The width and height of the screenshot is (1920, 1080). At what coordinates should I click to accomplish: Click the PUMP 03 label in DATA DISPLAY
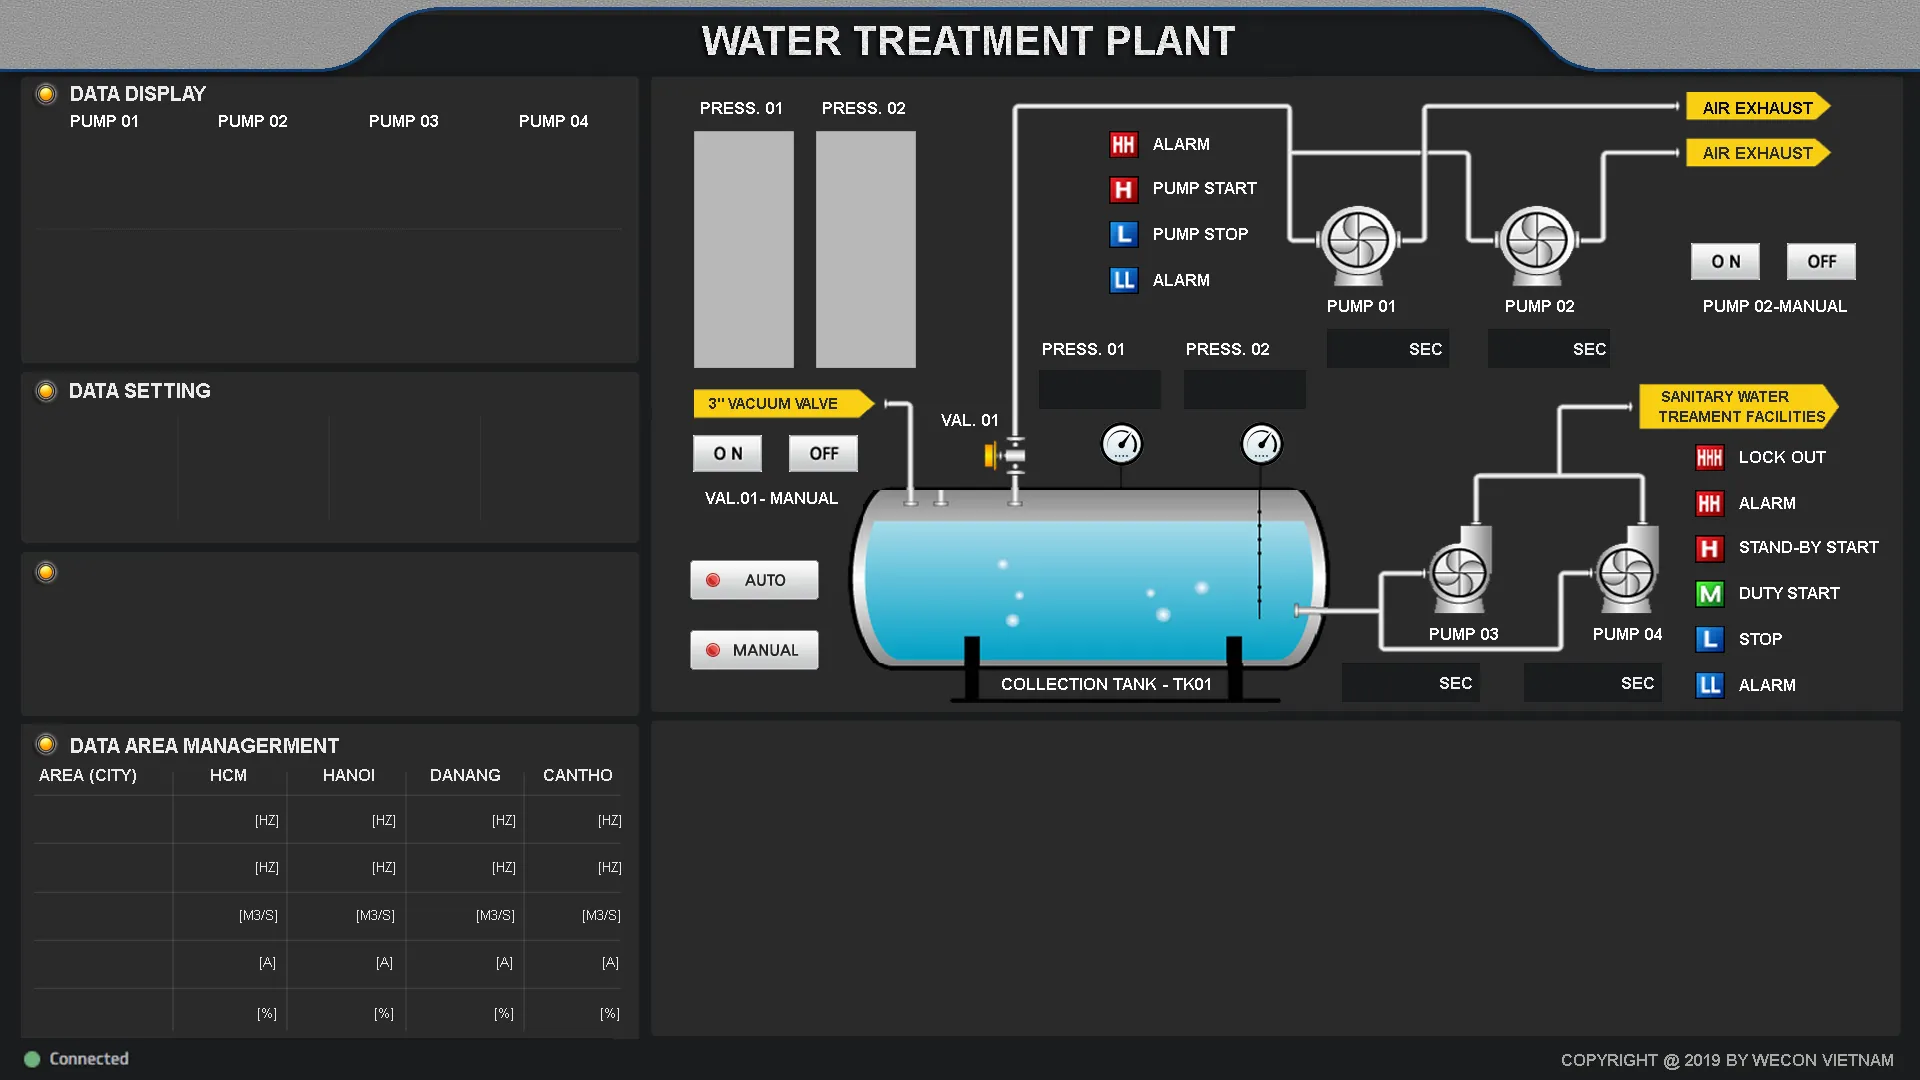pyautogui.click(x=404, y=121)
